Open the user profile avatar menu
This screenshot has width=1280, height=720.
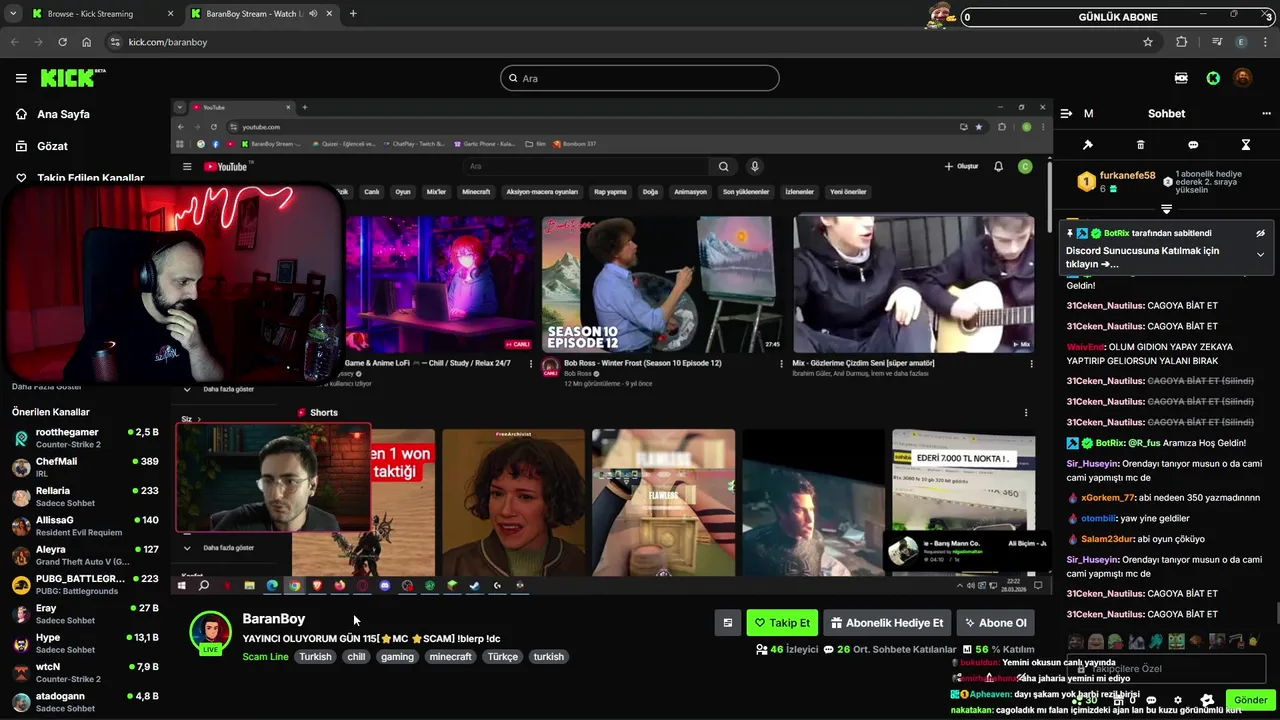click(1242, 78)
